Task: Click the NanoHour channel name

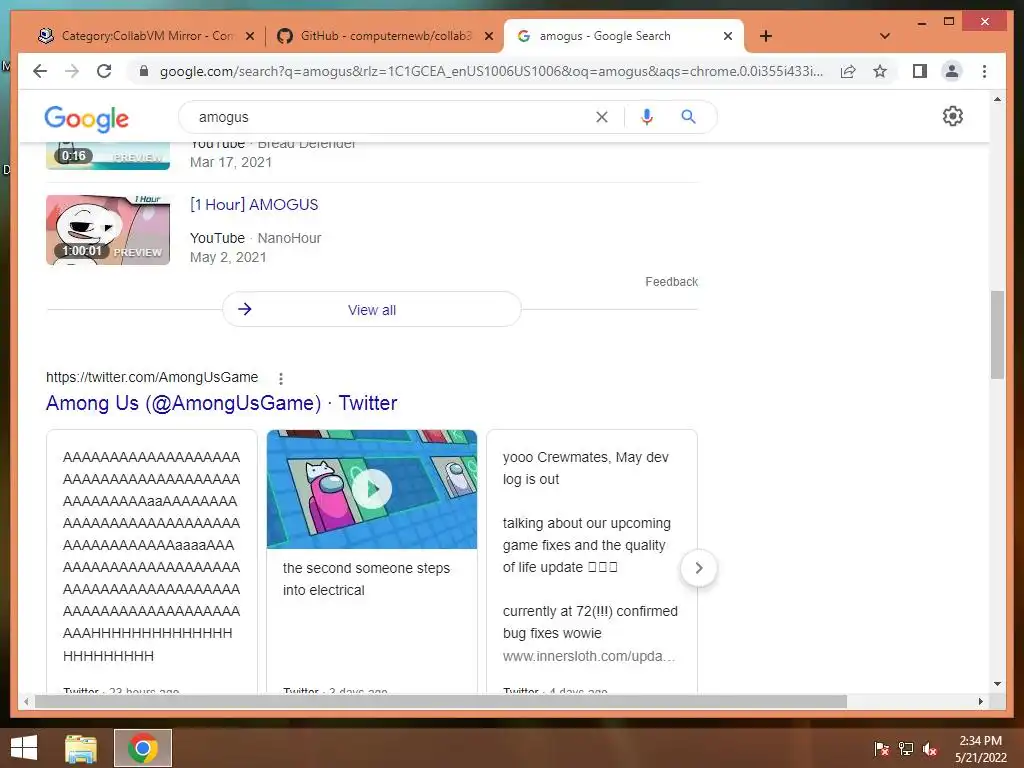Action: pyautogui.click(x=289, y=238)
